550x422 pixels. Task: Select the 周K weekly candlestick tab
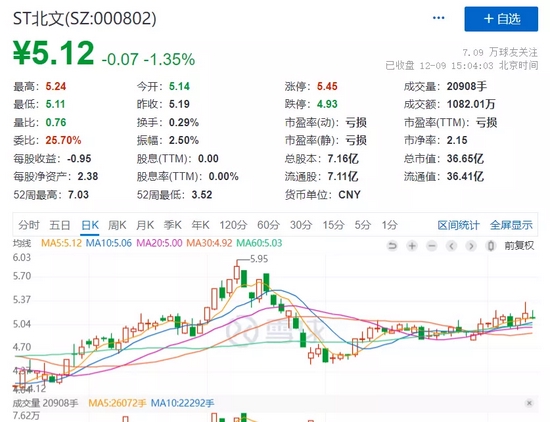click(117, 225)
